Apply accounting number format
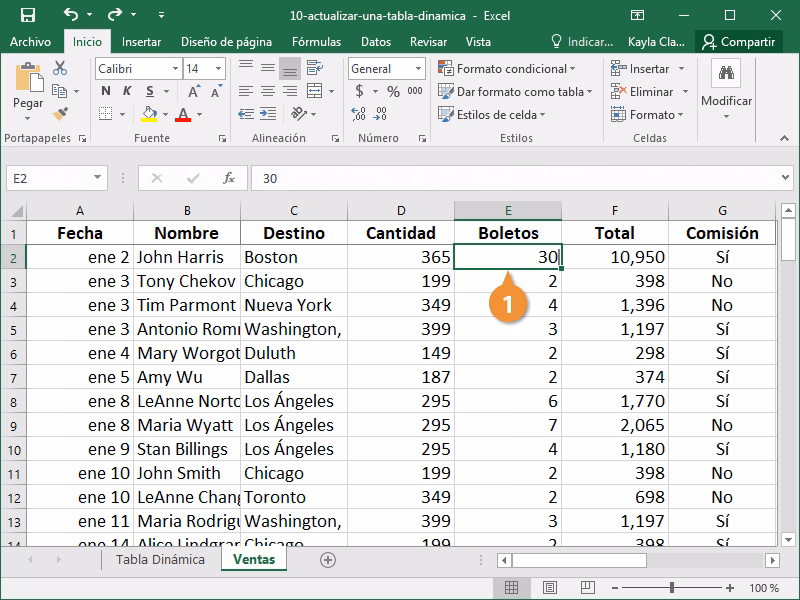The width and height of the screenshot is (800, 600). point(360,91)
